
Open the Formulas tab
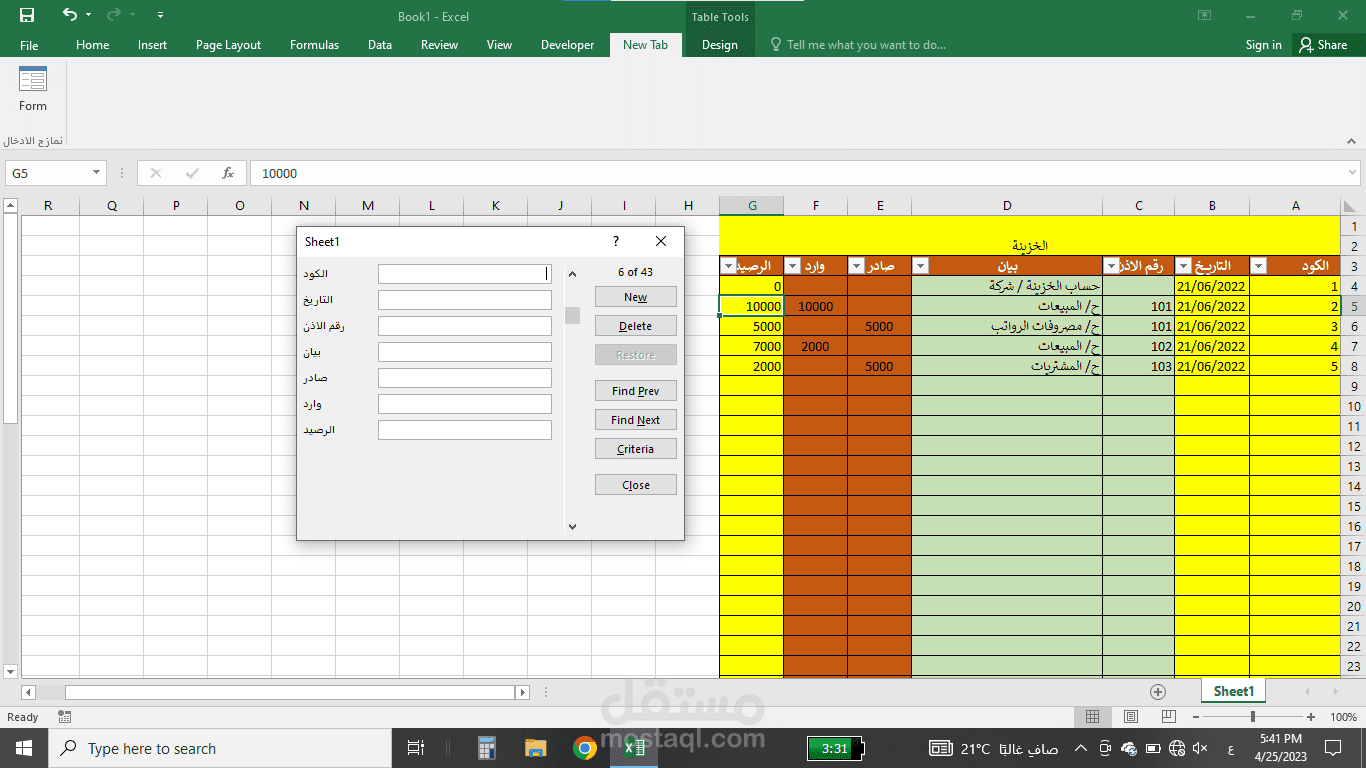(314, 45)
